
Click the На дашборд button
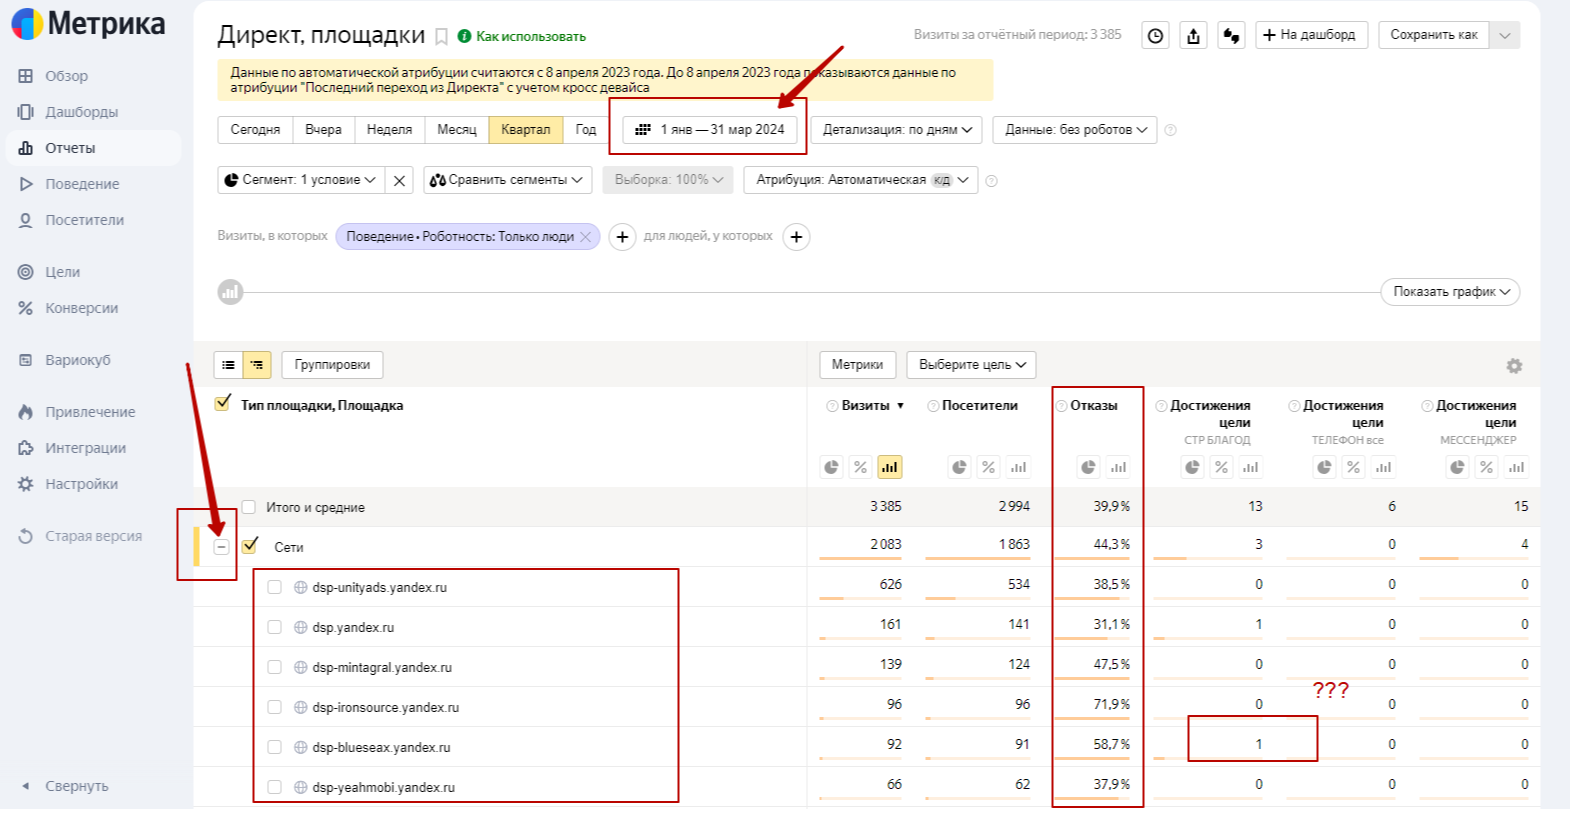pyautogui.click(x=1311, y=35)
